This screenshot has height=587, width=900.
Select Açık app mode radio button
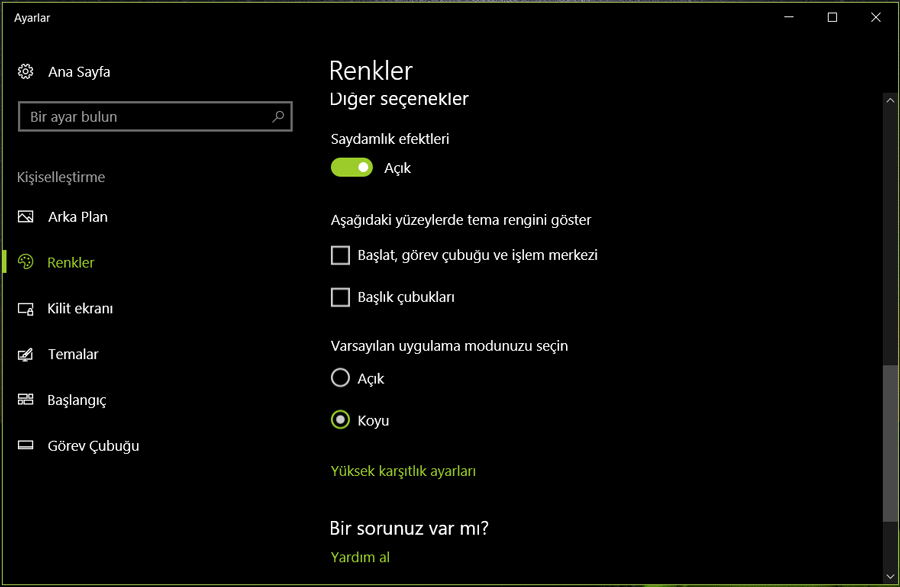(340, 378)
